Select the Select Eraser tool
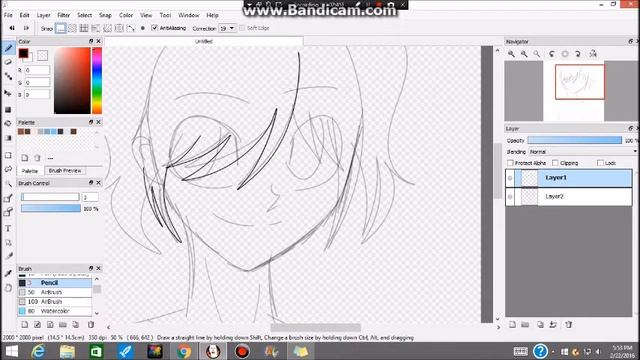640x360 pixels. pos(8,212)
